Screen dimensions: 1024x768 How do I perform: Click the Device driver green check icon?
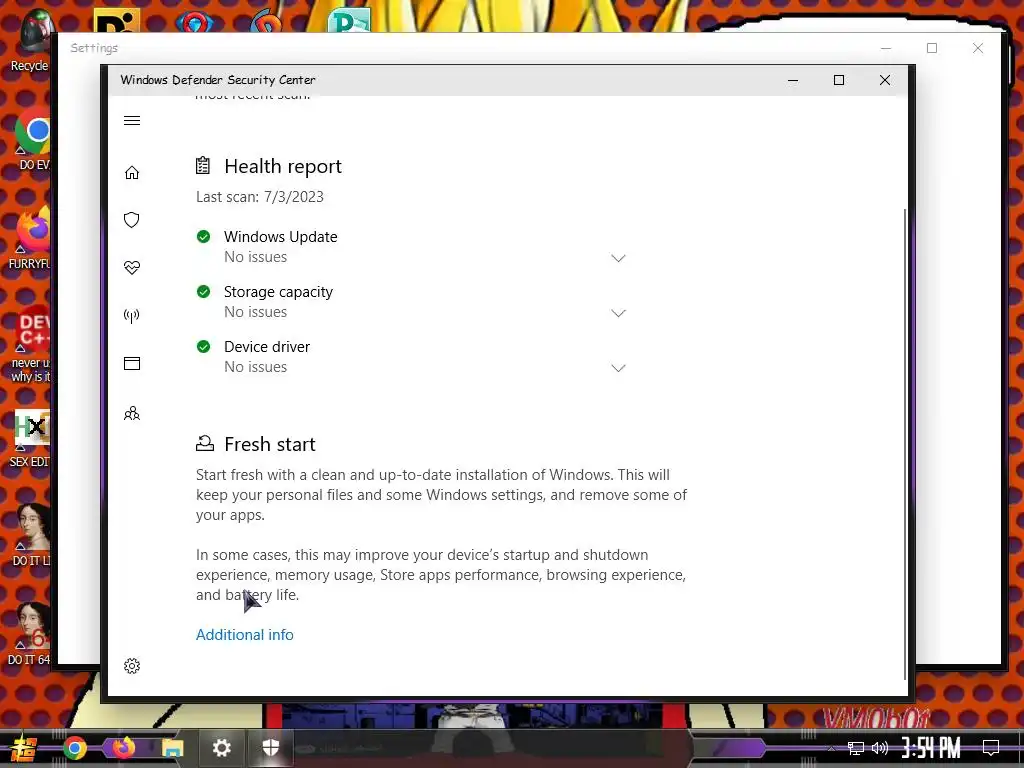(204, 346)
